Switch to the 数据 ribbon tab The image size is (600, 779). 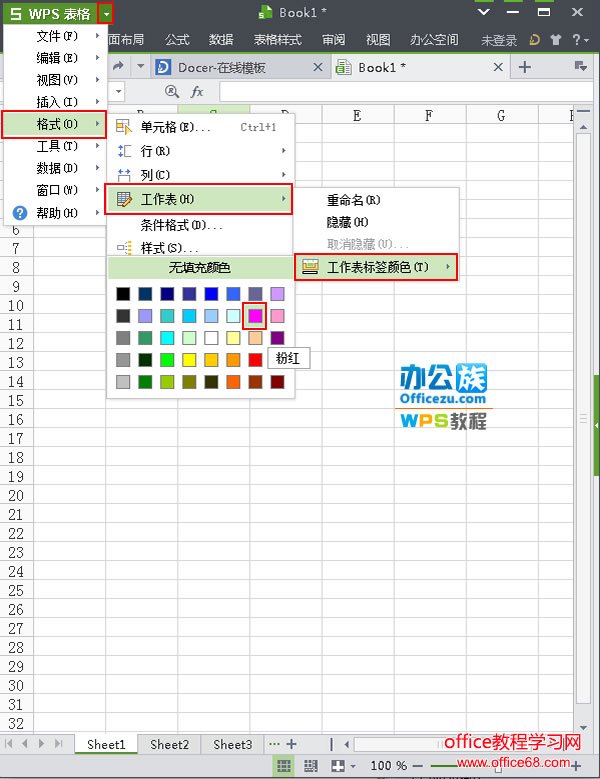[221, 40]
